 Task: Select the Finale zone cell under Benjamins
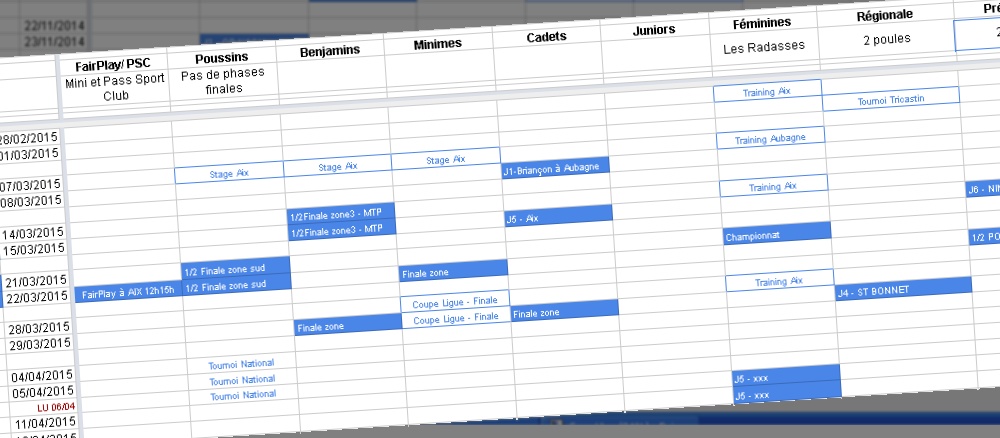coord(348,326)
